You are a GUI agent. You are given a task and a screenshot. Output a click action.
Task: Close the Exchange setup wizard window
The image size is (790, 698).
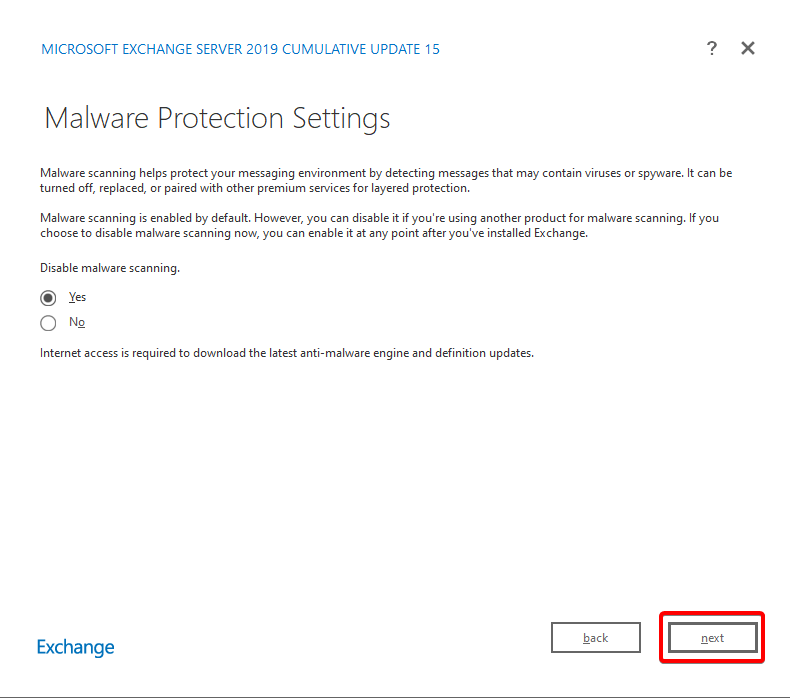[748, 48]
